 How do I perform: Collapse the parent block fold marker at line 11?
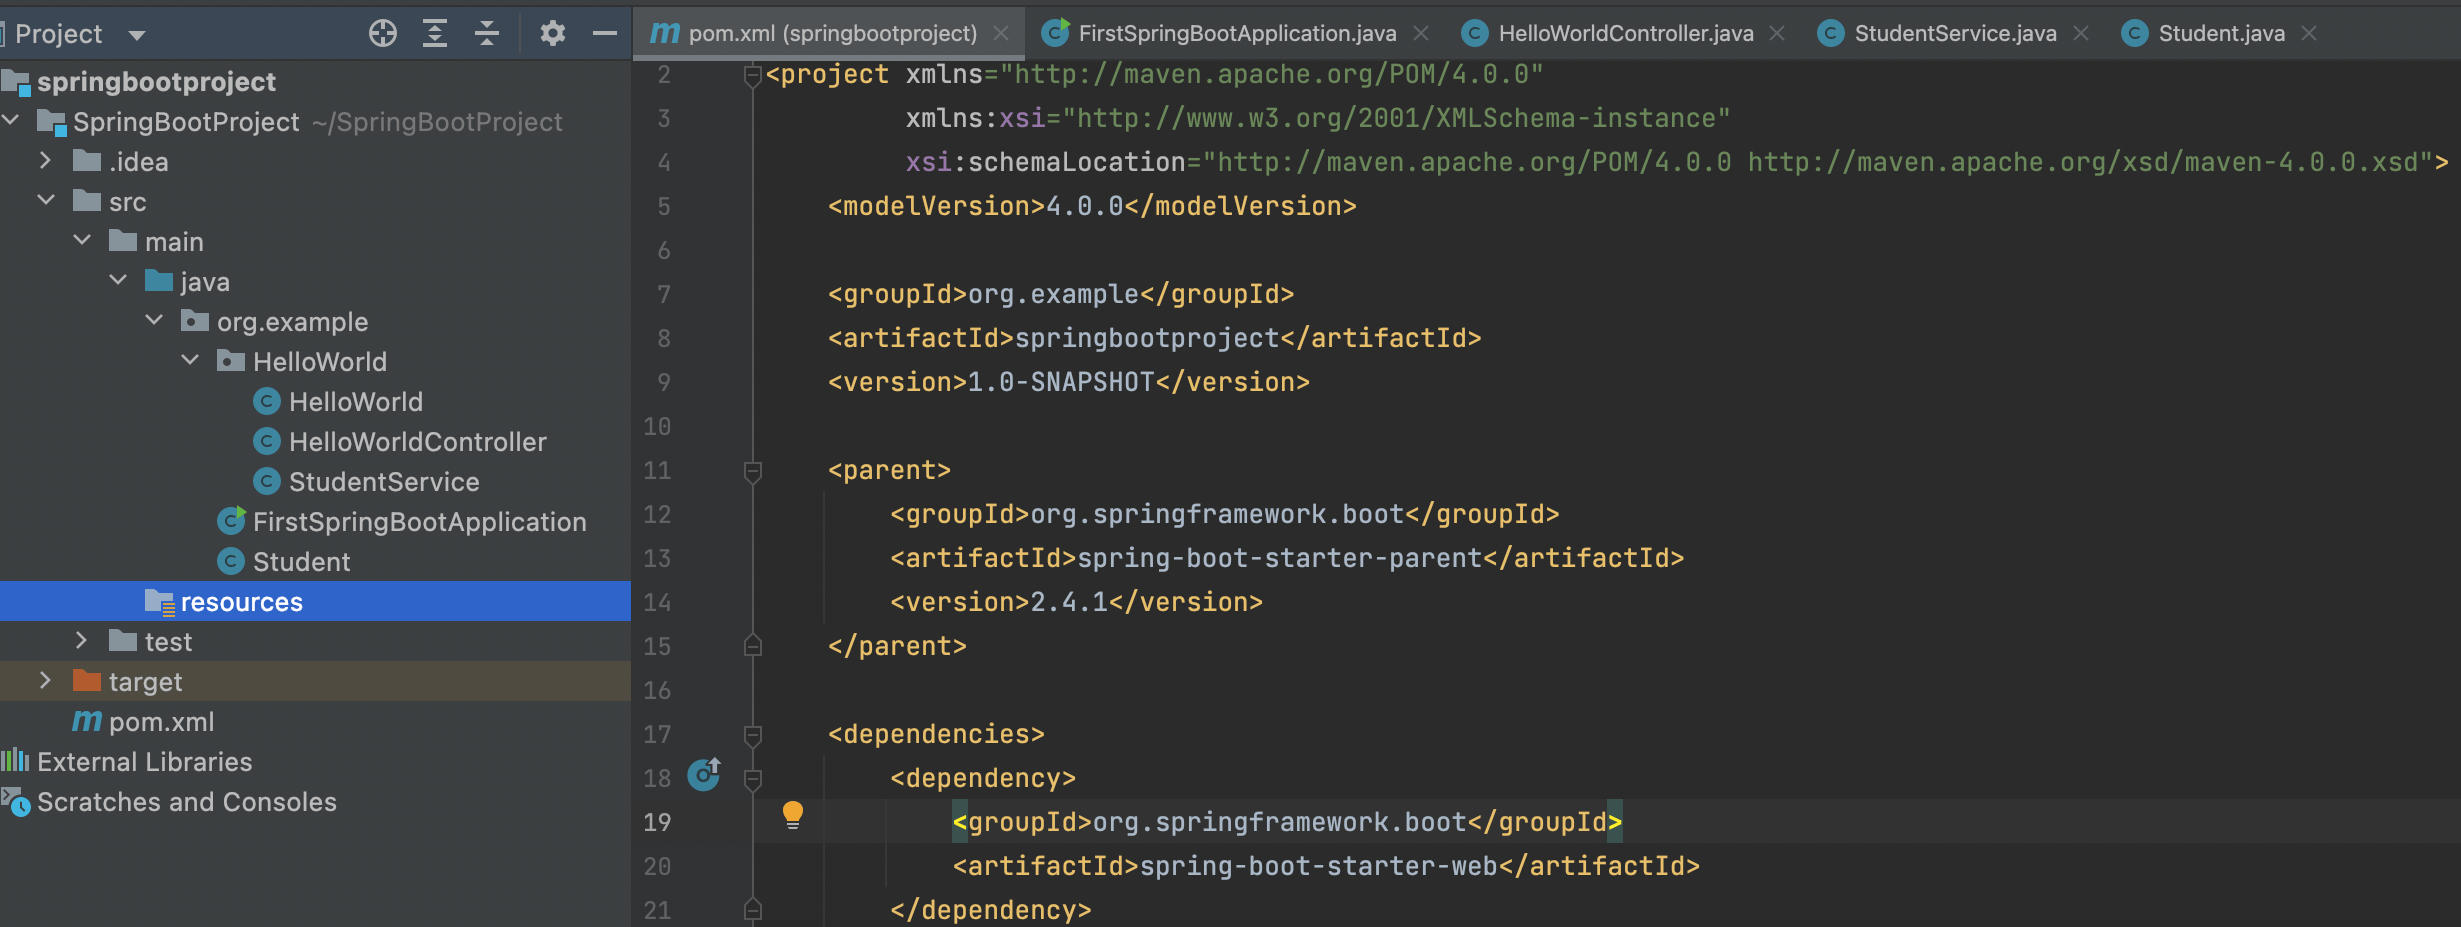pyautogui.click(x=752, y=470)
